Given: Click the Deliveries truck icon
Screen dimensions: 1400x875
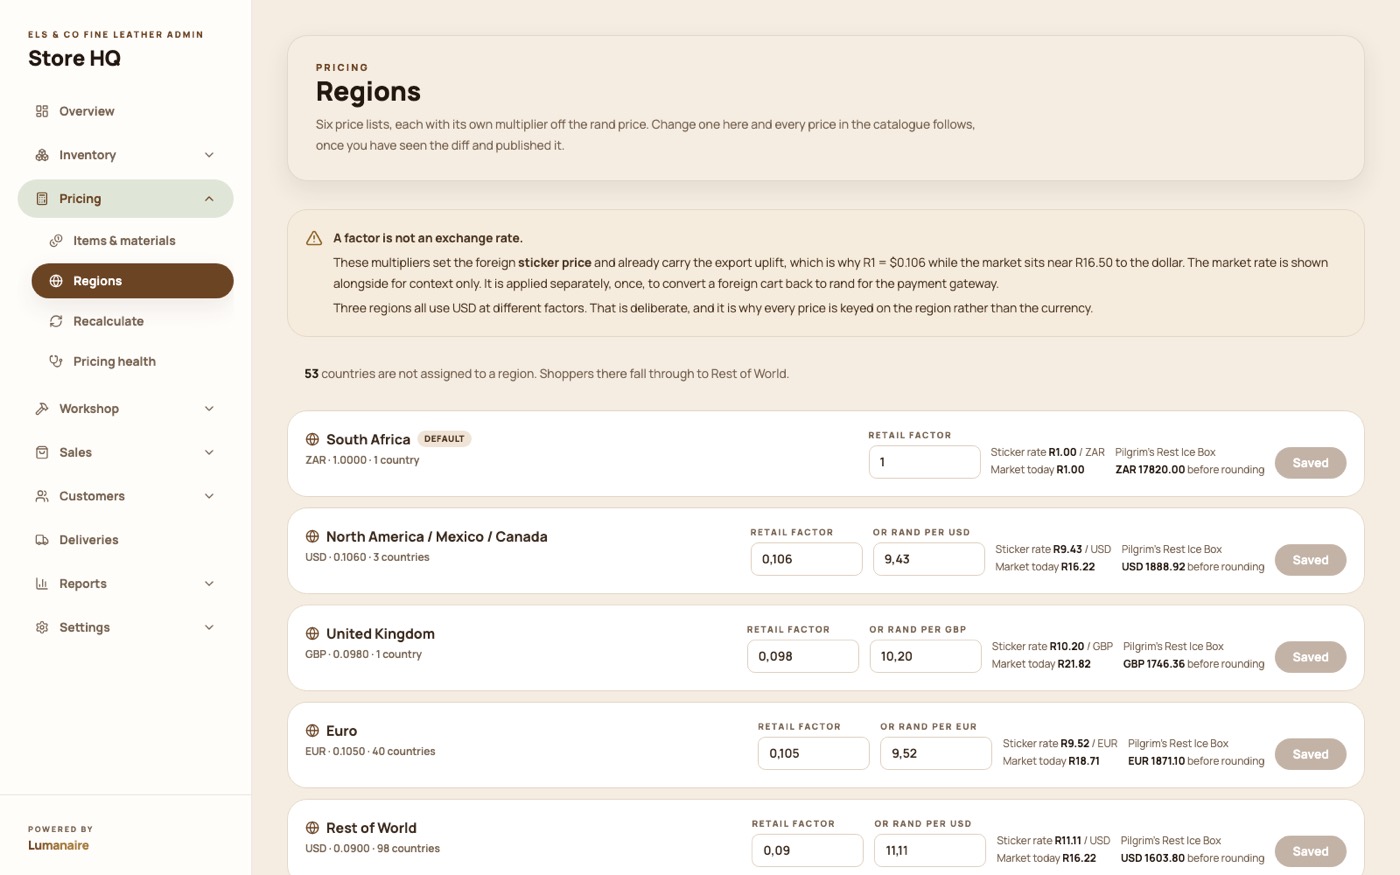Looking at the screenshot, I should [42, 540].
